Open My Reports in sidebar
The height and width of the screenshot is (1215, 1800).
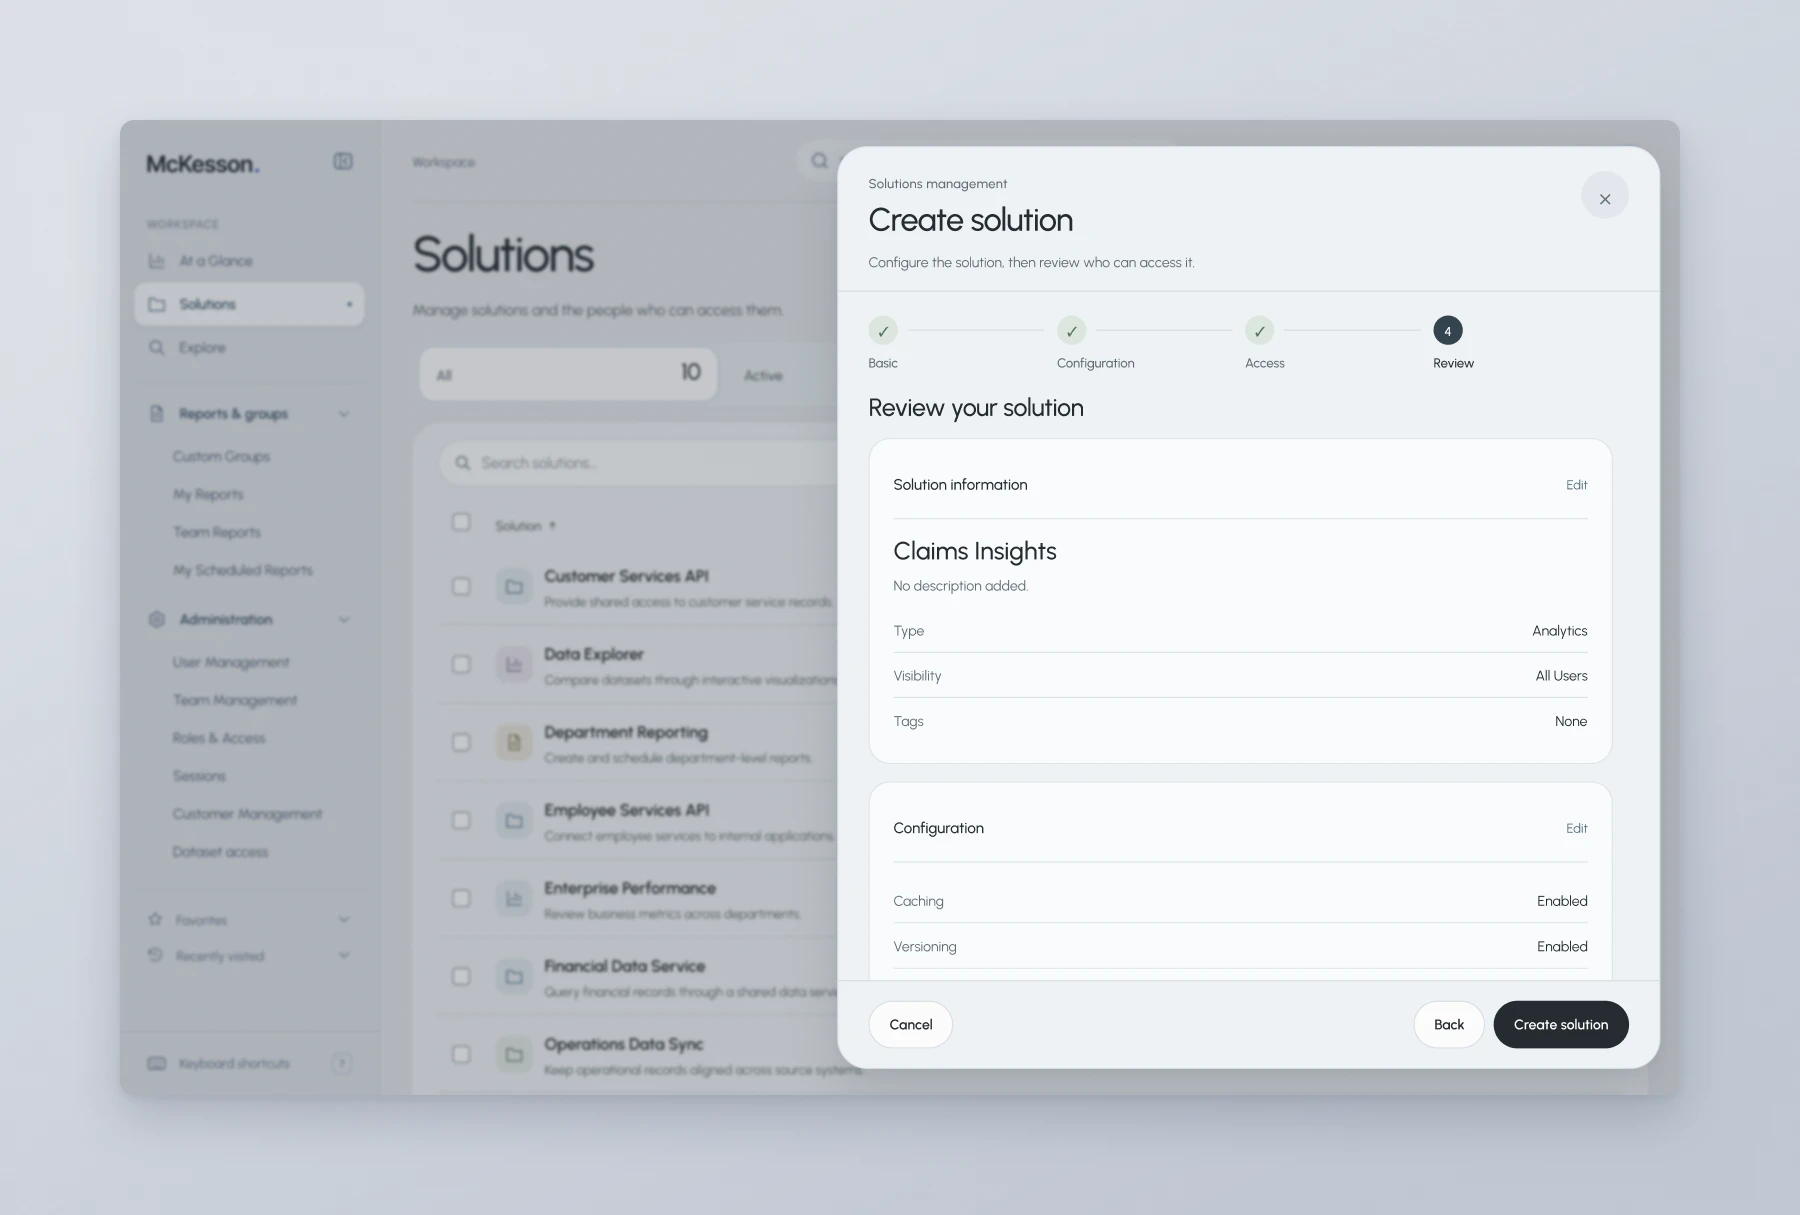[x=208, y=494]
